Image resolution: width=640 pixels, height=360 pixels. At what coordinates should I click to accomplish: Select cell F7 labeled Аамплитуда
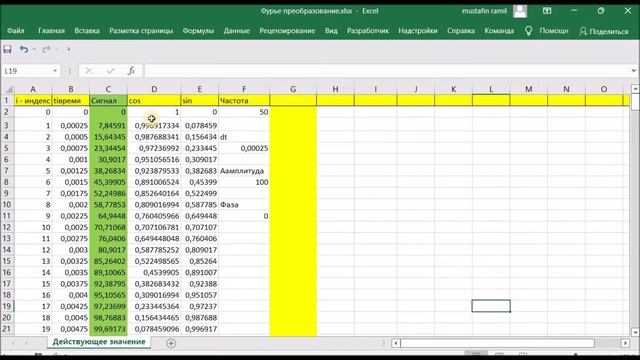[x=244, y=171]
